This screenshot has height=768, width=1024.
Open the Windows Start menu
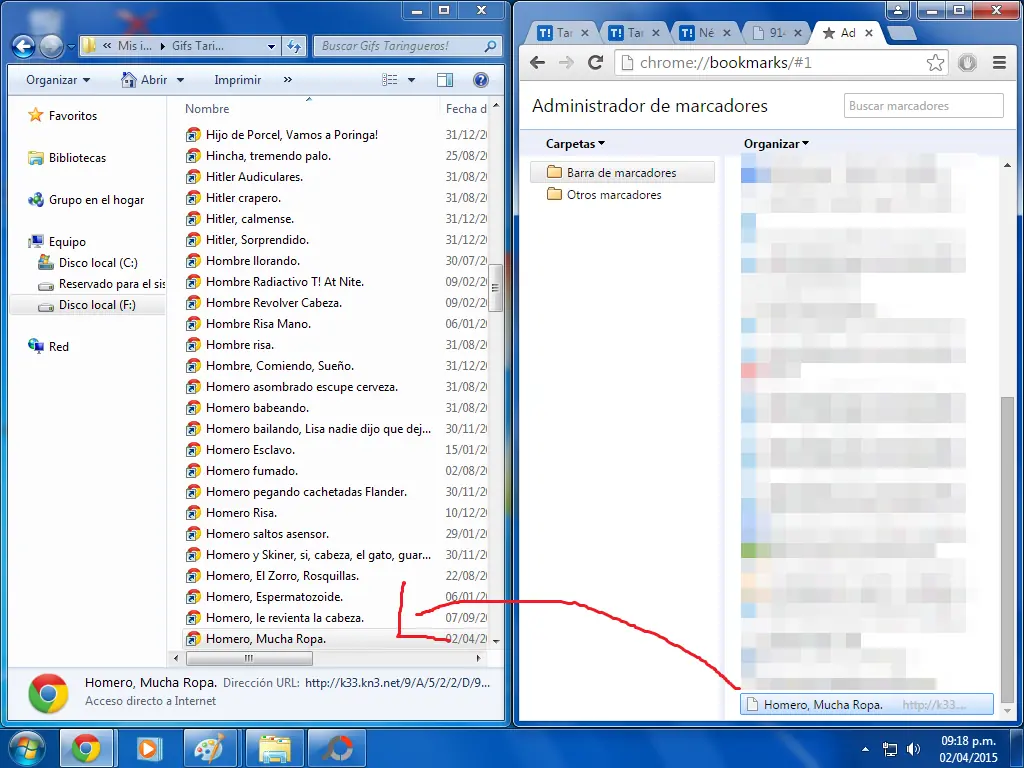coord(27,748)
